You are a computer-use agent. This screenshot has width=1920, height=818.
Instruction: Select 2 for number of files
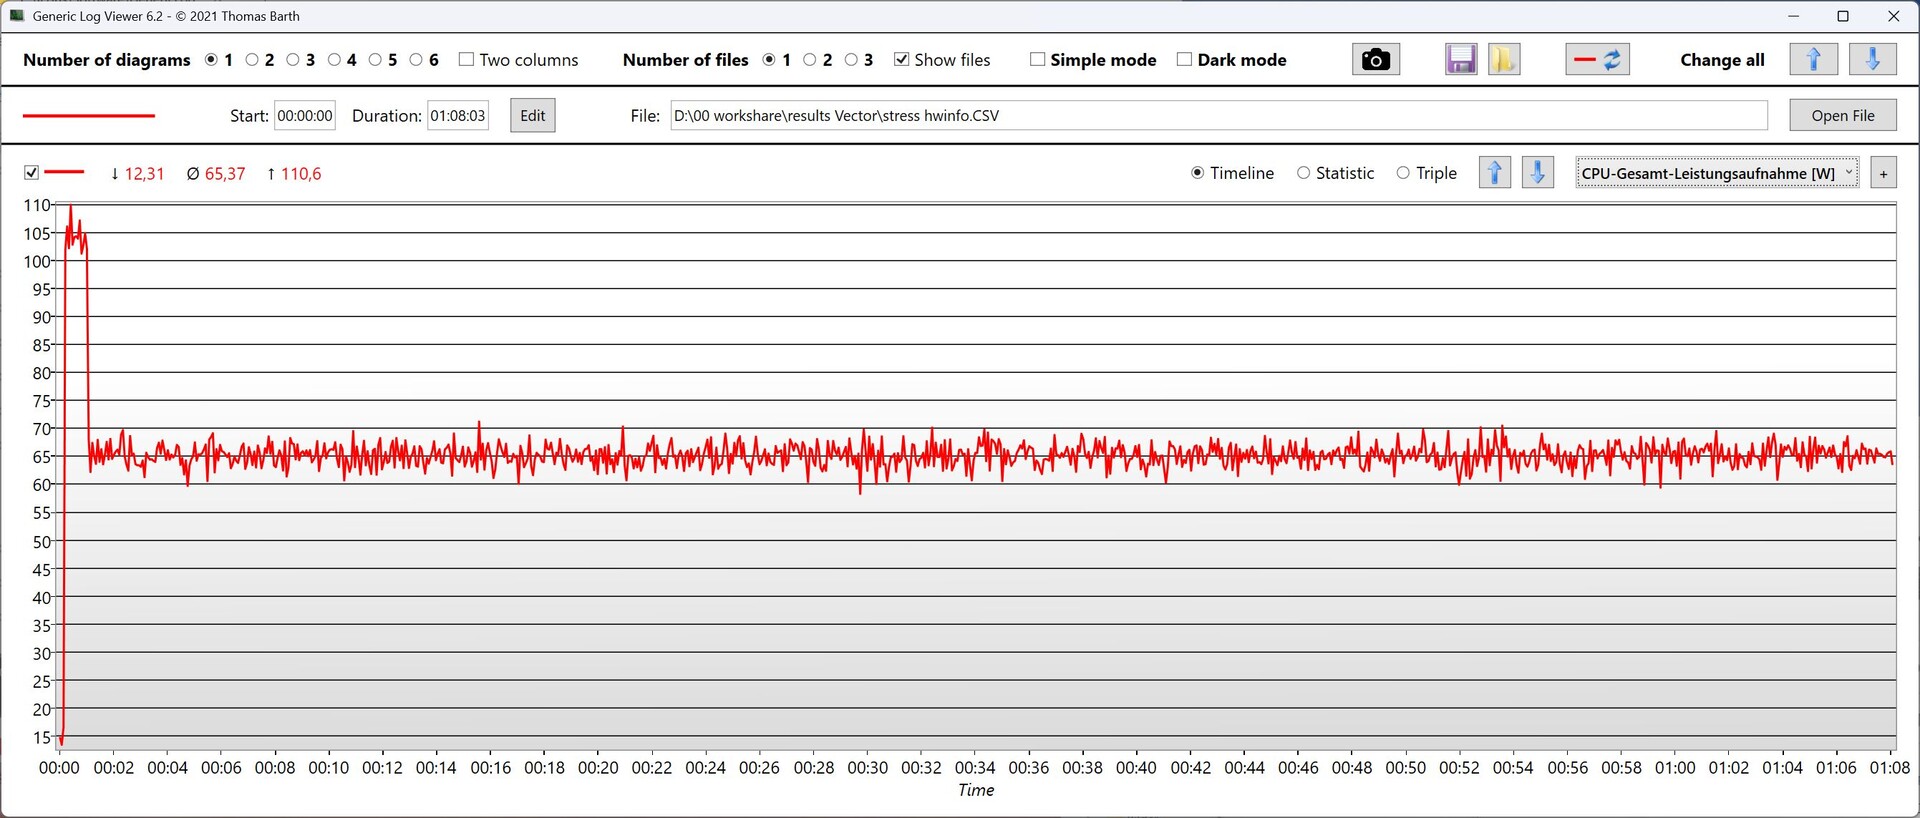tap(810, 60)
